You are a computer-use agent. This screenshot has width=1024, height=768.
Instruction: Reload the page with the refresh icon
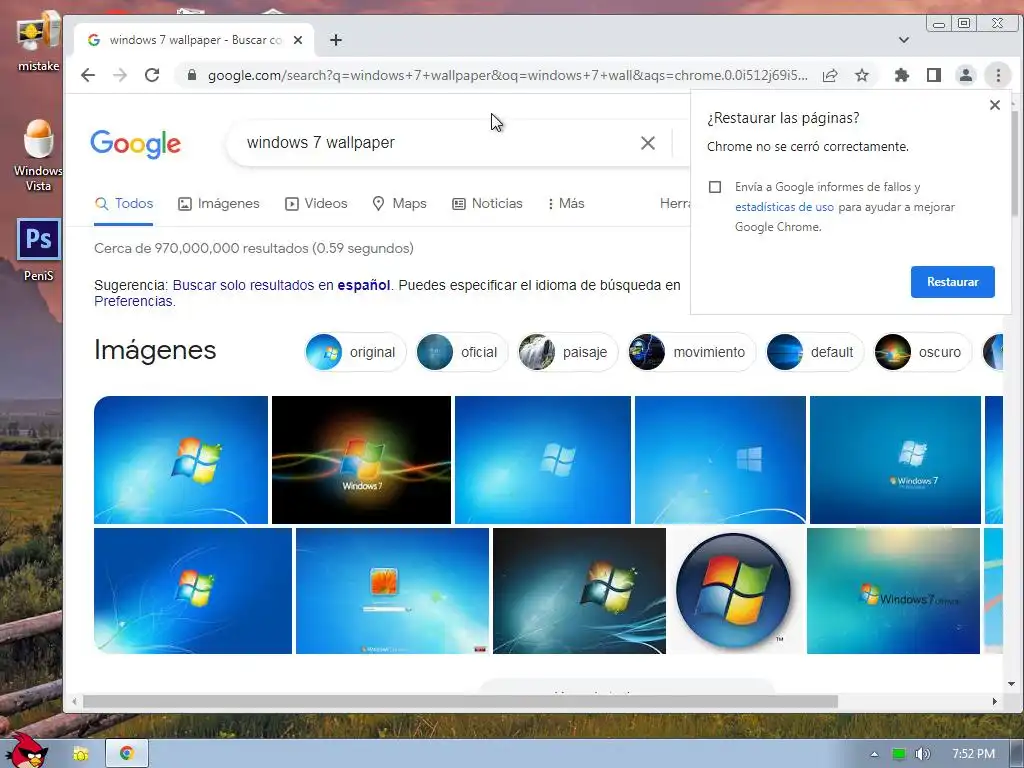tap(152, 75)
